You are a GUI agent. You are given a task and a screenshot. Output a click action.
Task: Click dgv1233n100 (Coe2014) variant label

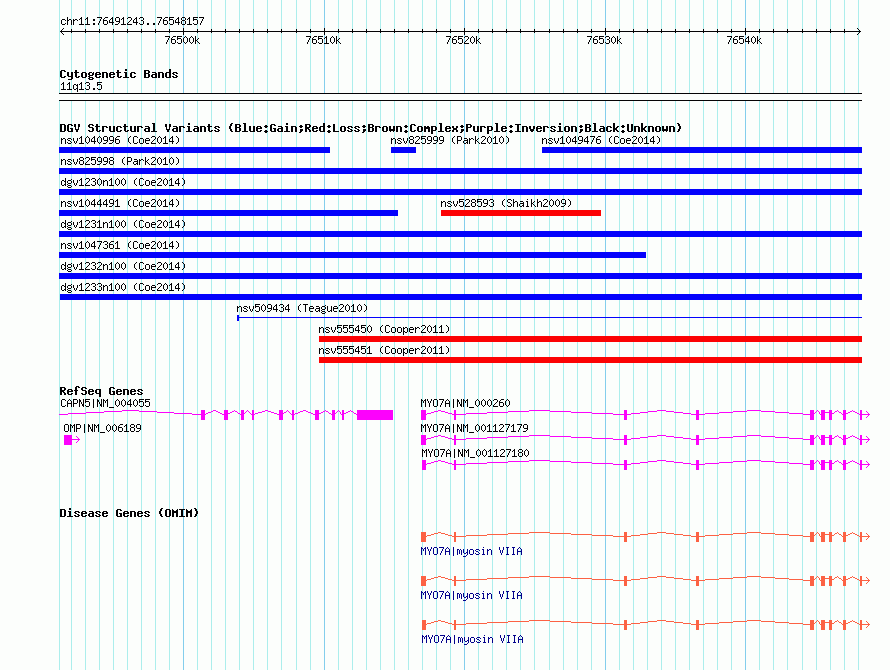(x=123, y=287)
